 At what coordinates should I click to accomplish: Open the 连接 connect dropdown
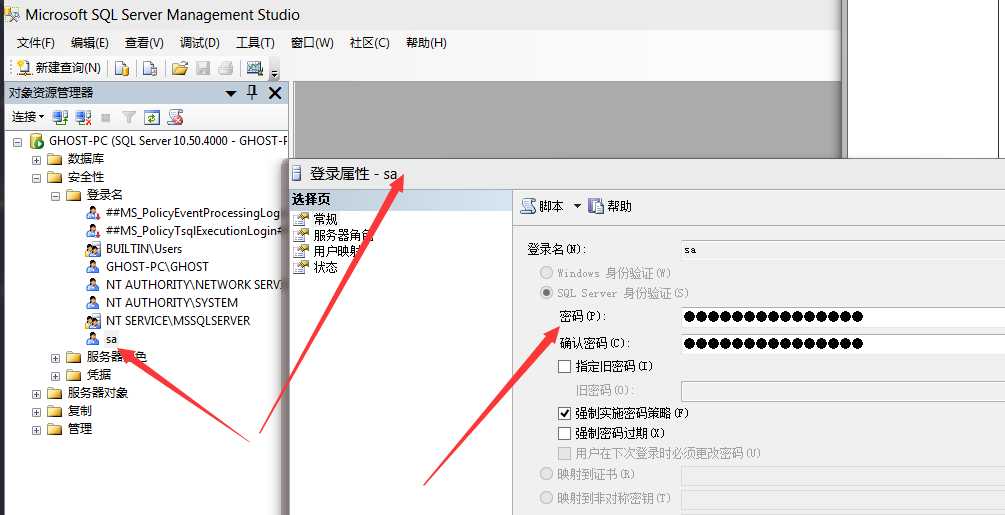pyautogui.click(x=28, y=117)
